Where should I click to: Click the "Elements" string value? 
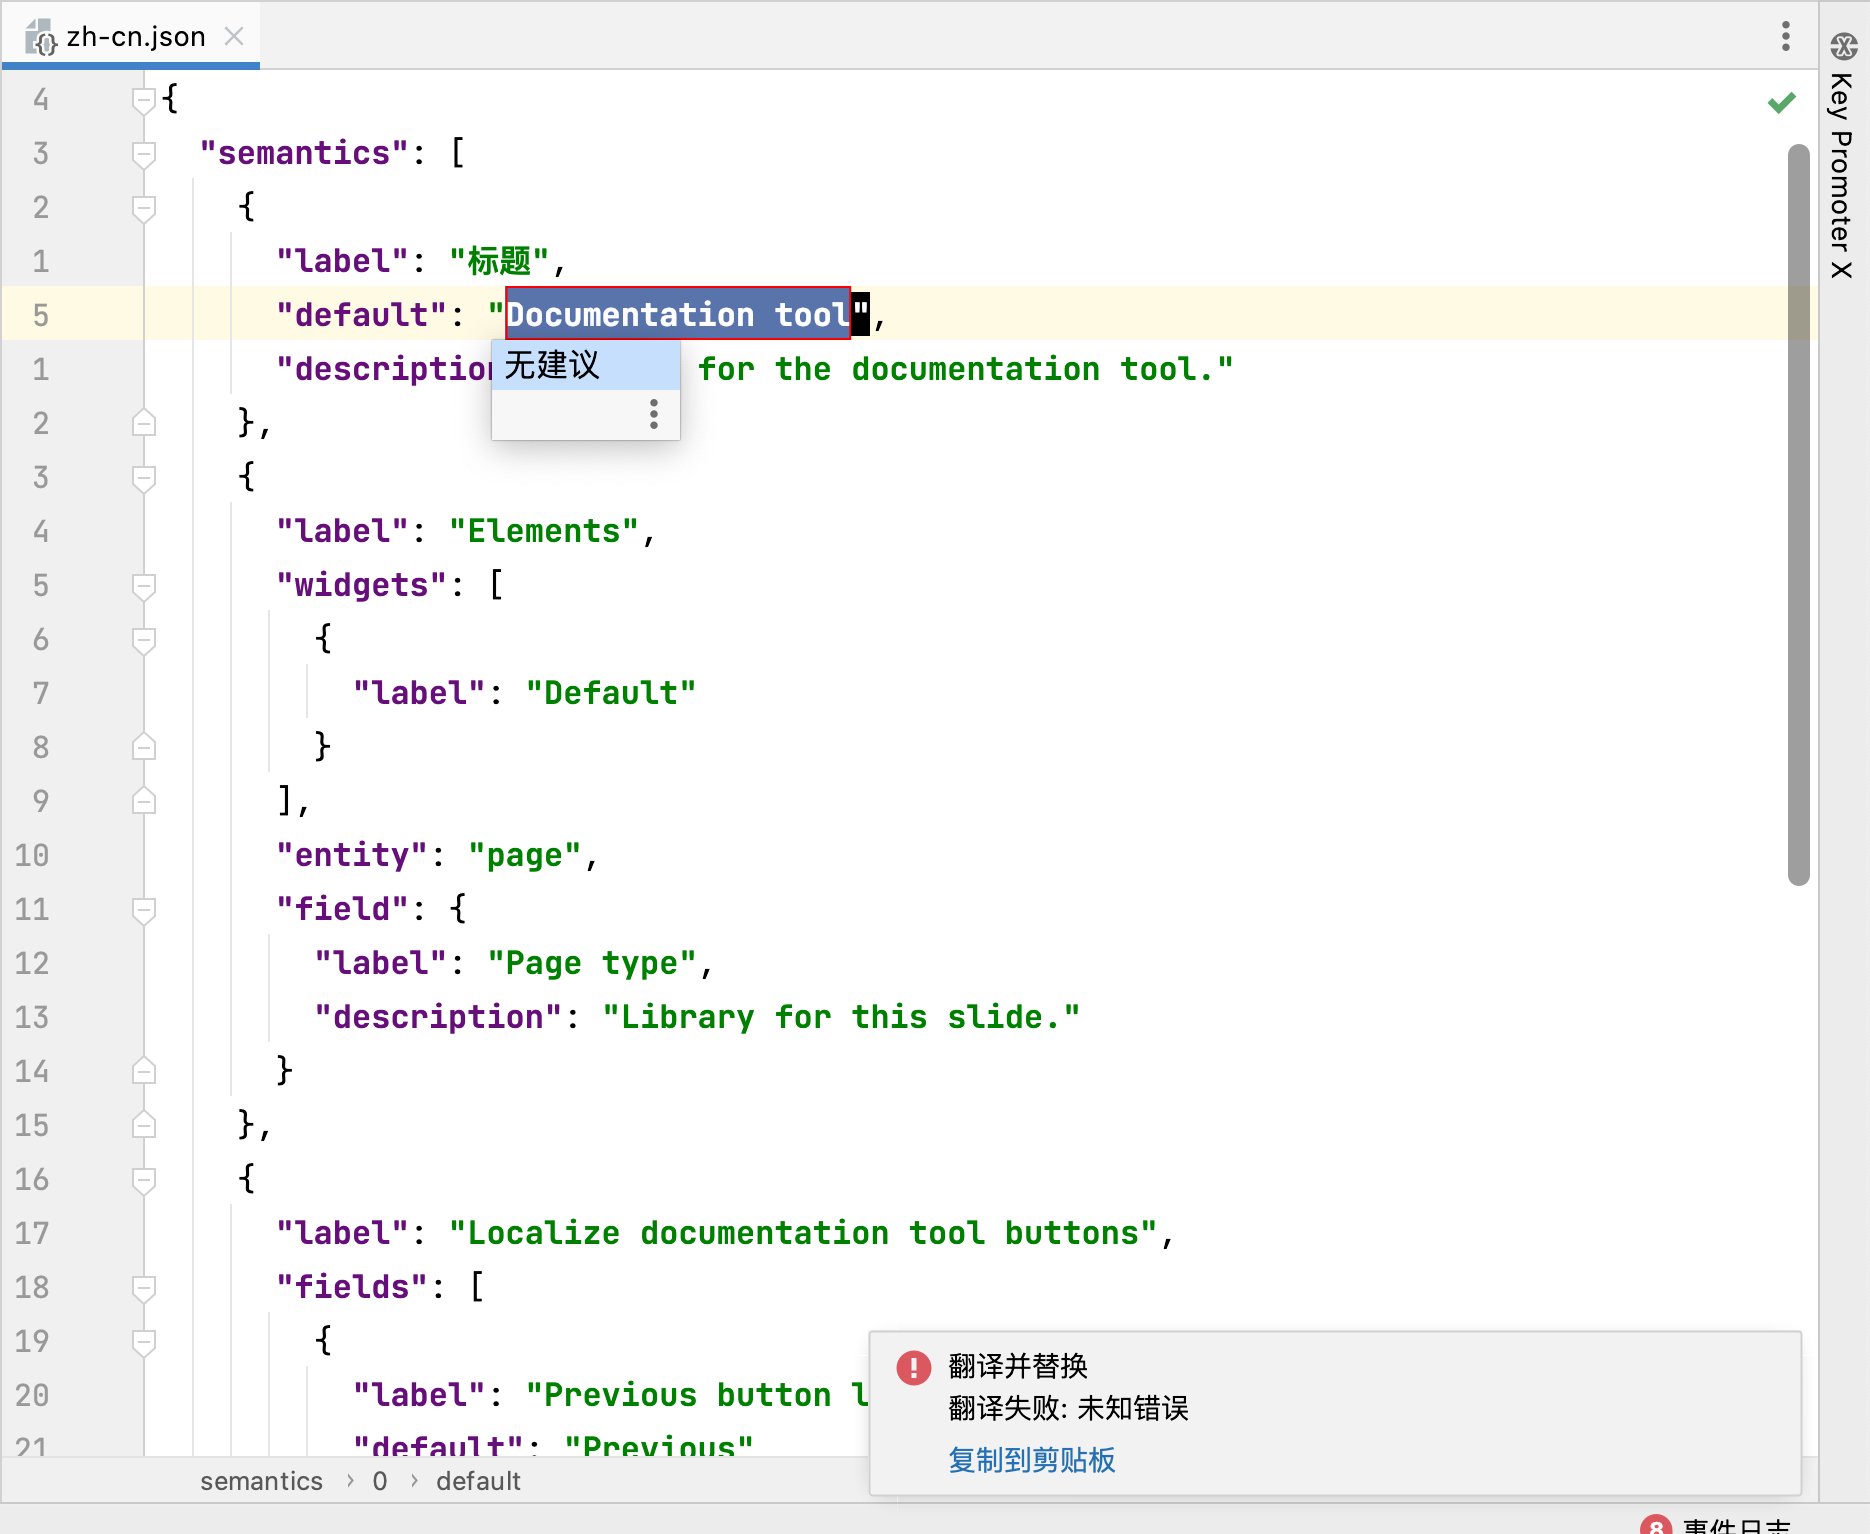(x=544, y=531)
